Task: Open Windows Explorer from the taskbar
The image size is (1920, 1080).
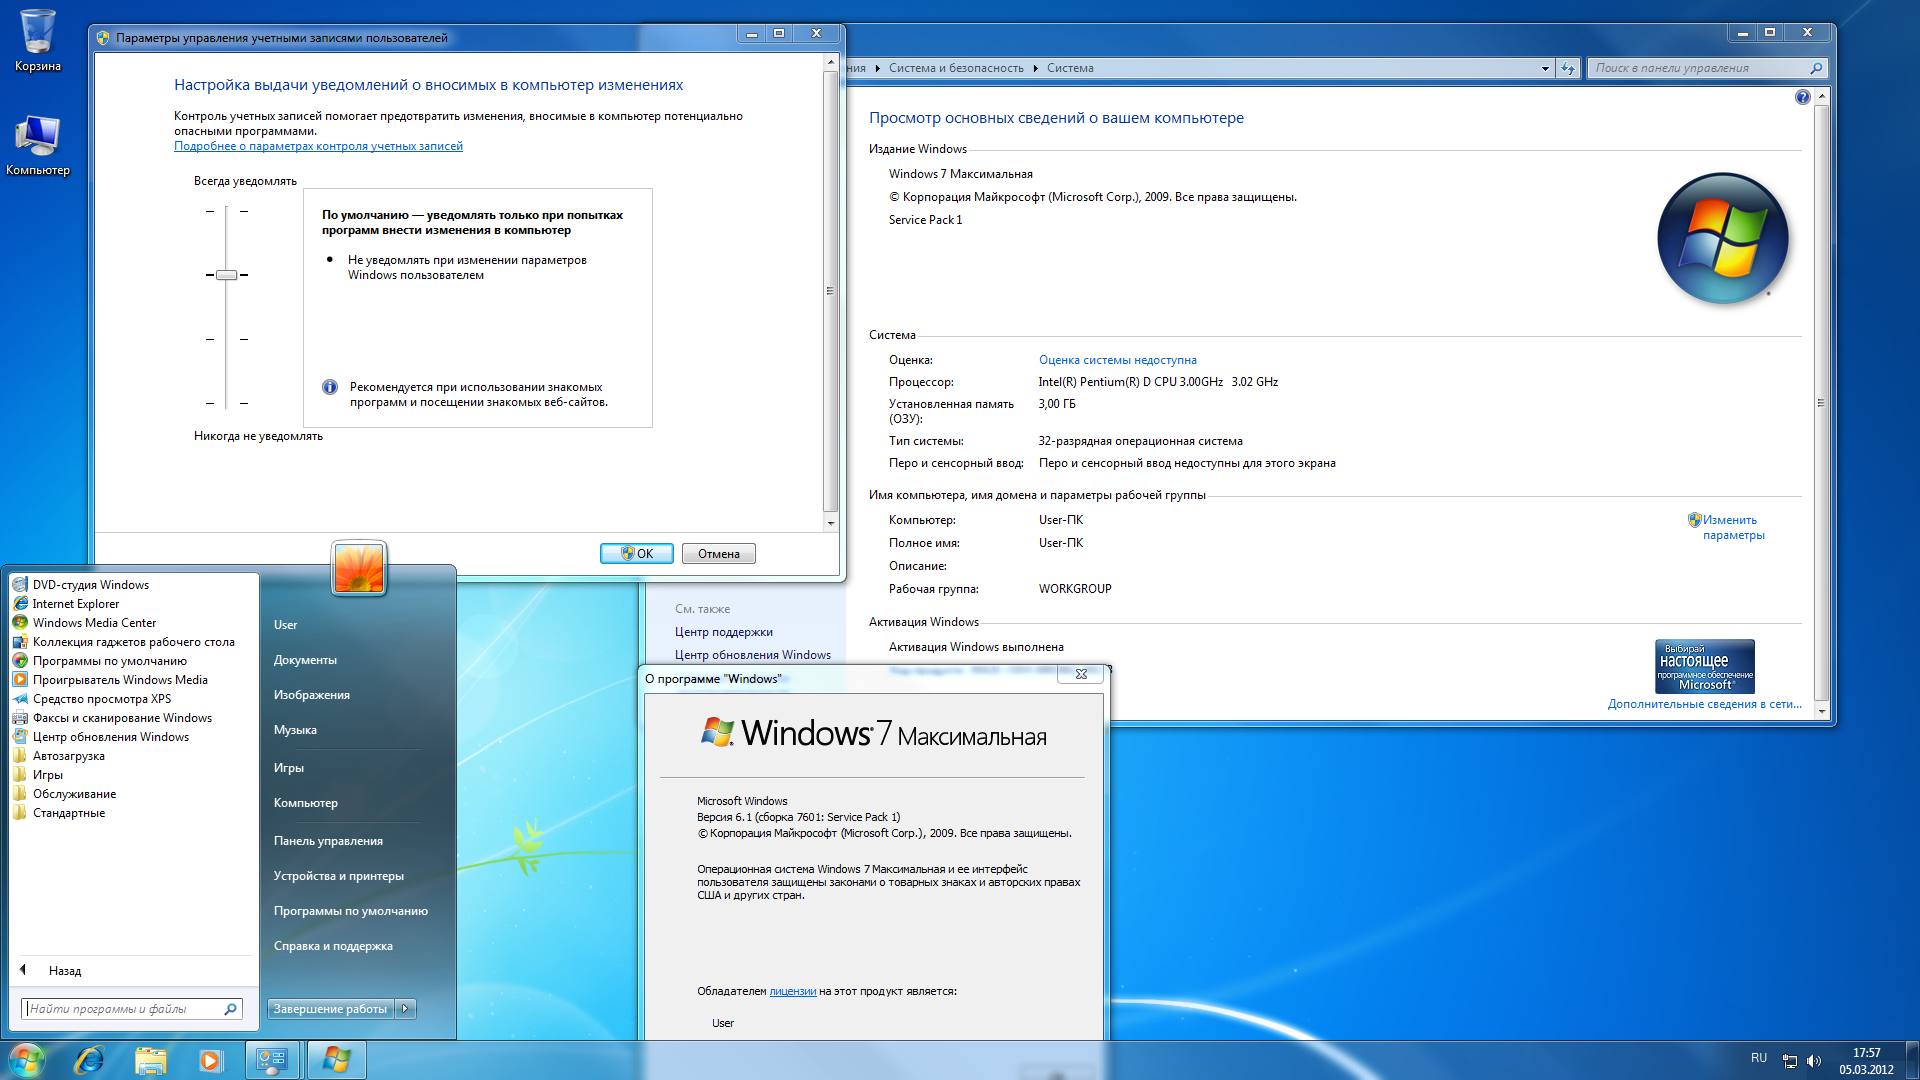Action: point(150,1060)
